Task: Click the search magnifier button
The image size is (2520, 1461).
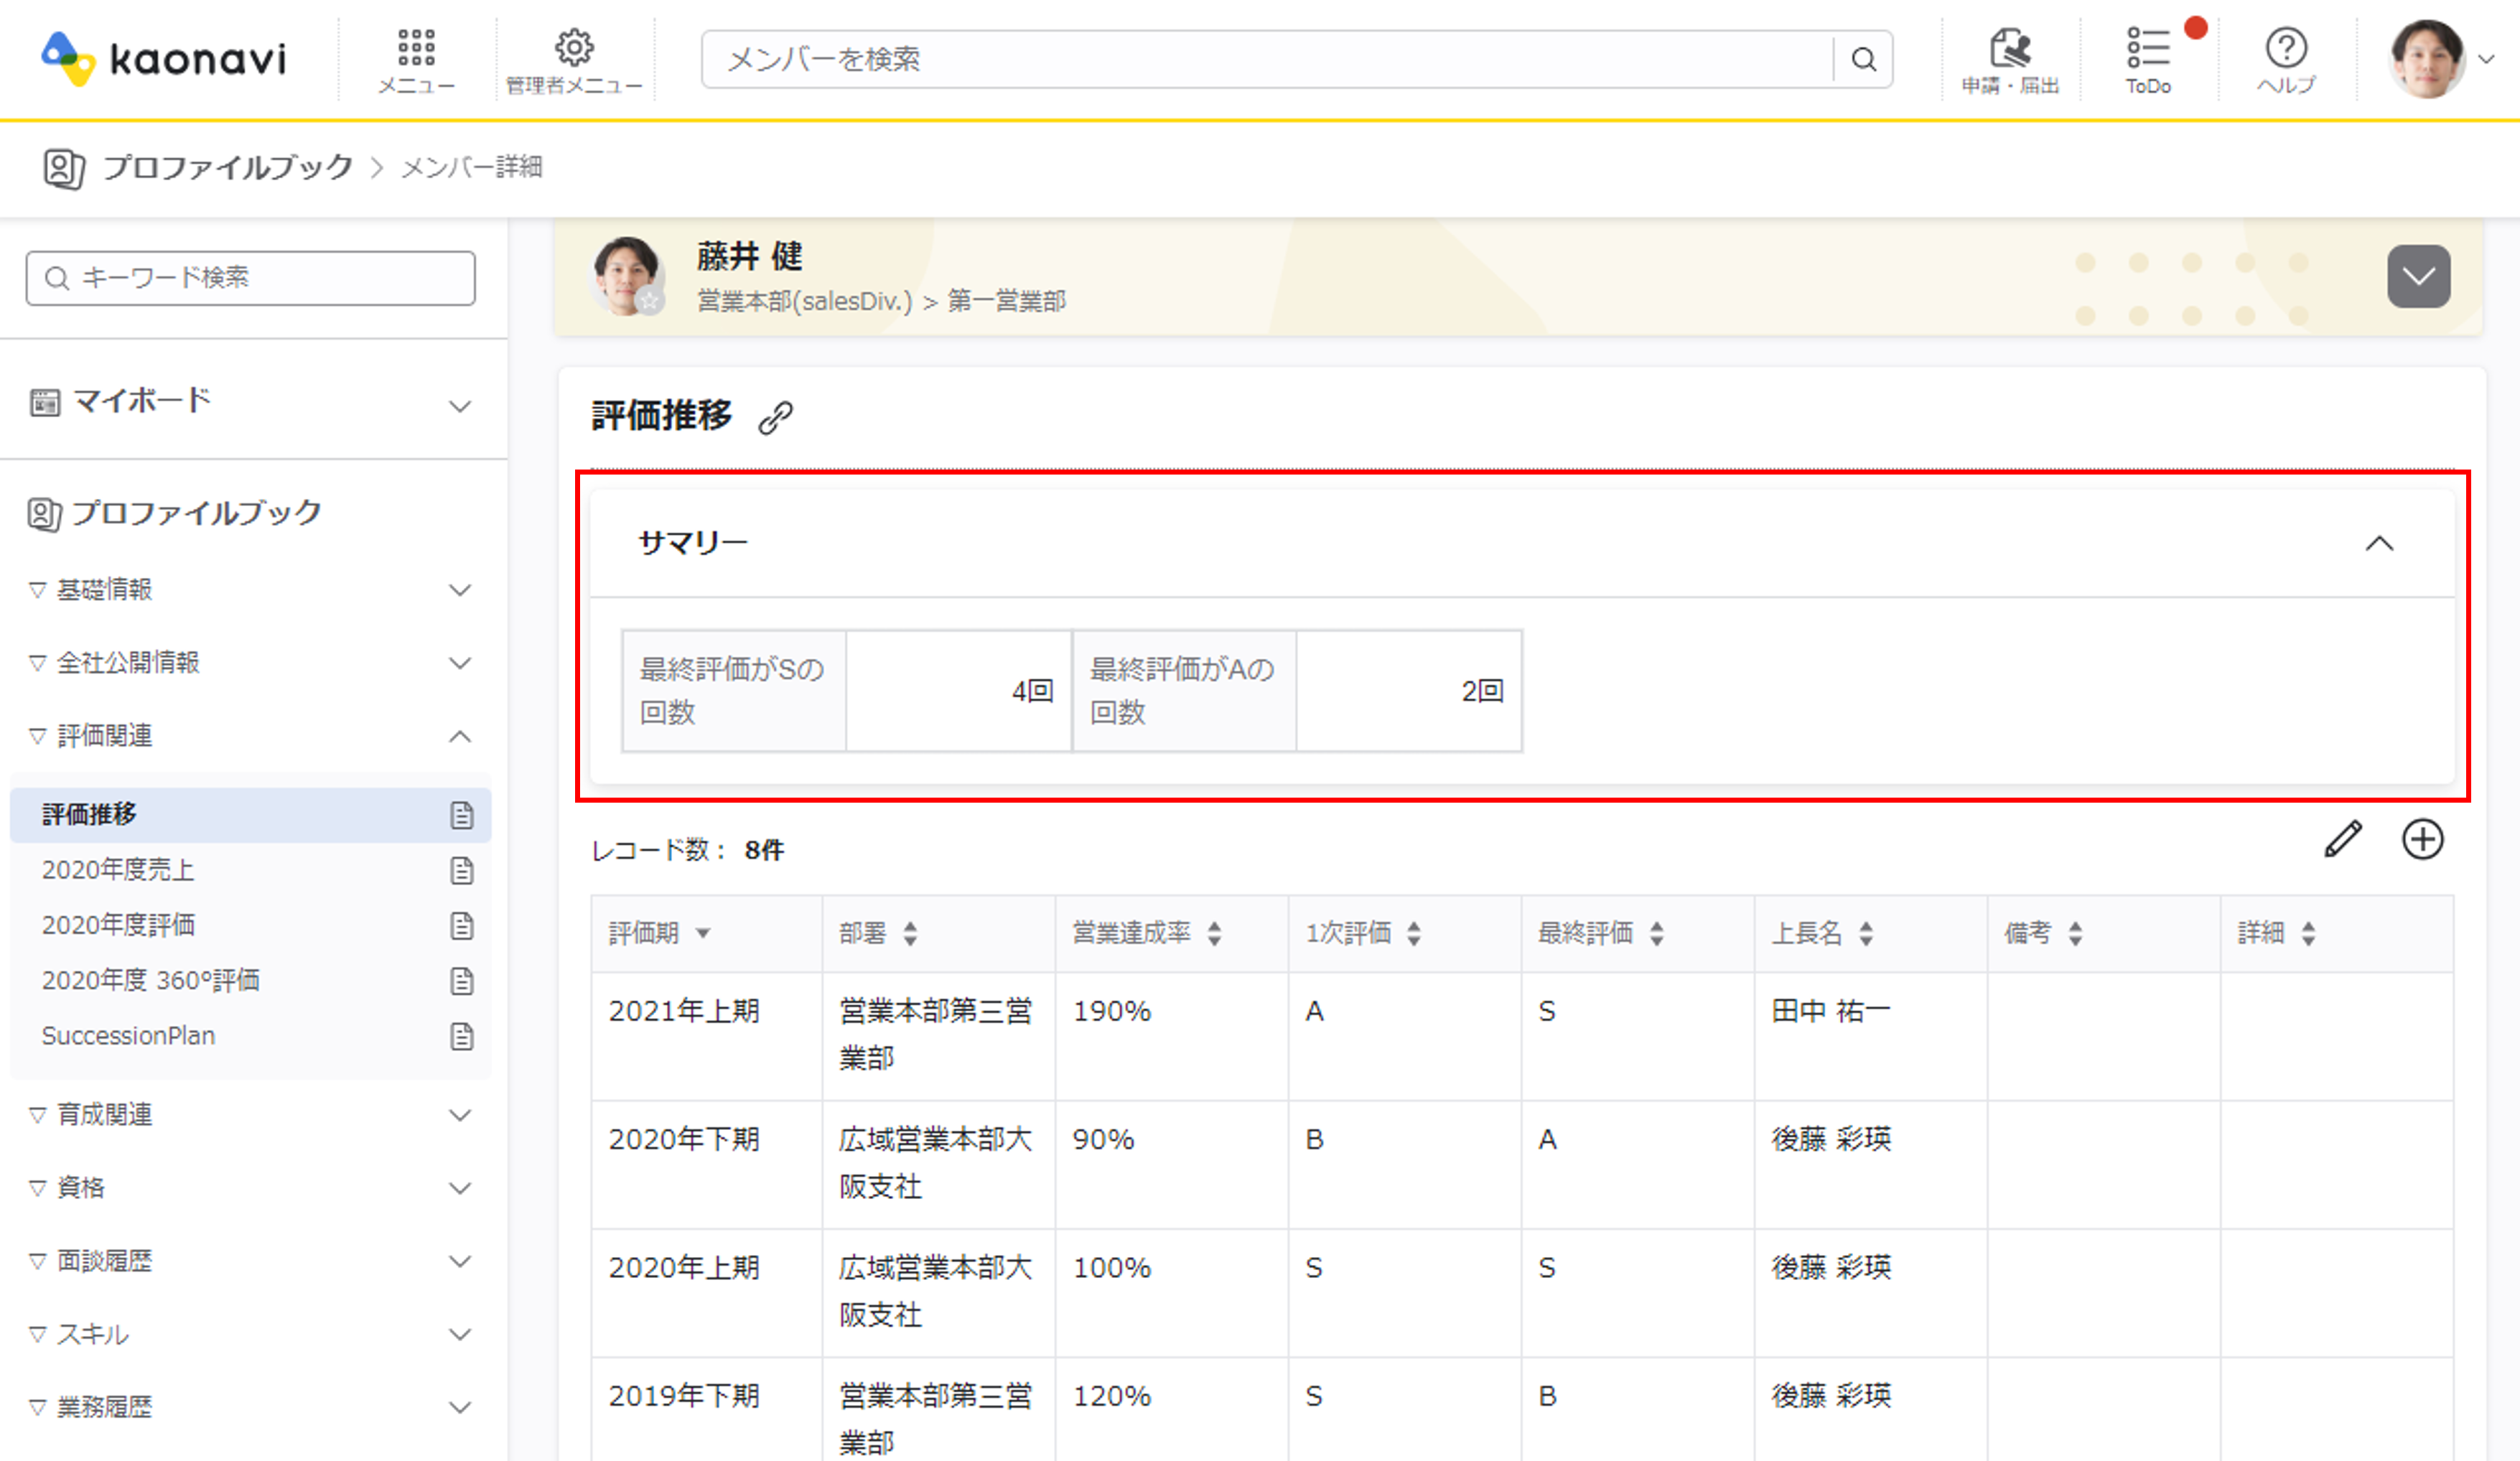Action: pyautogui.click(x=1863, y=60)
